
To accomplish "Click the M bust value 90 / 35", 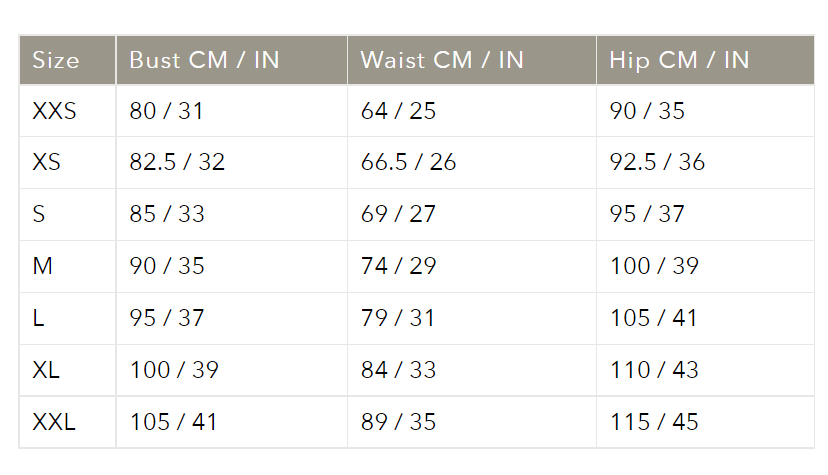I will [x=167, y=266].
